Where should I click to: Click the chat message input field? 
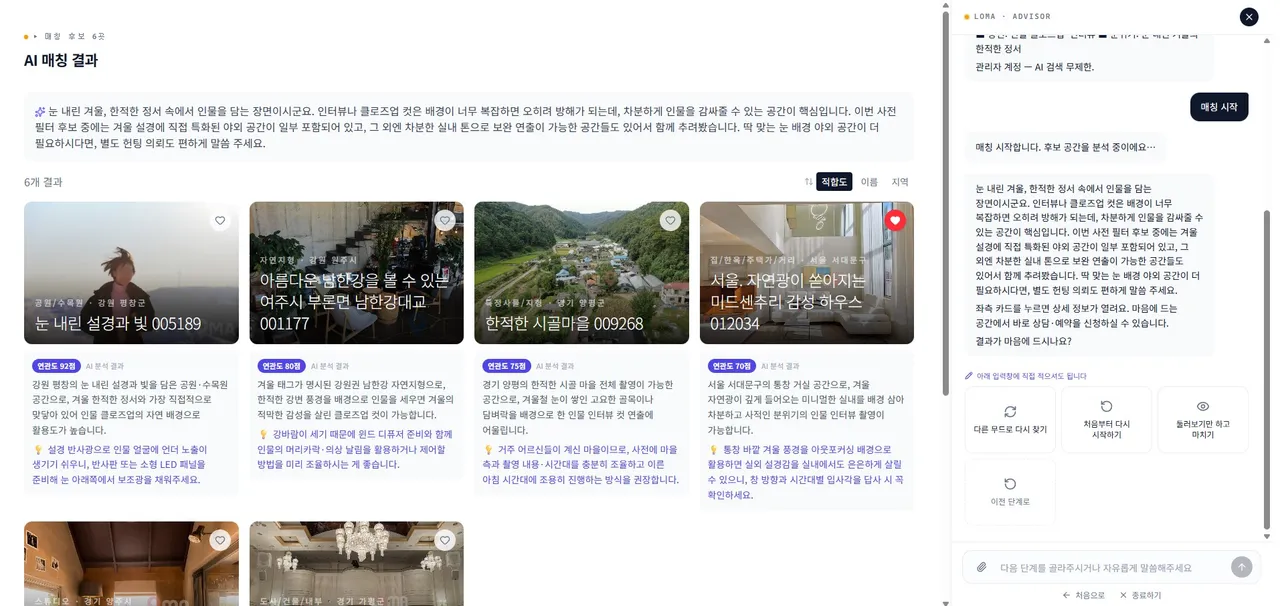1110,567
